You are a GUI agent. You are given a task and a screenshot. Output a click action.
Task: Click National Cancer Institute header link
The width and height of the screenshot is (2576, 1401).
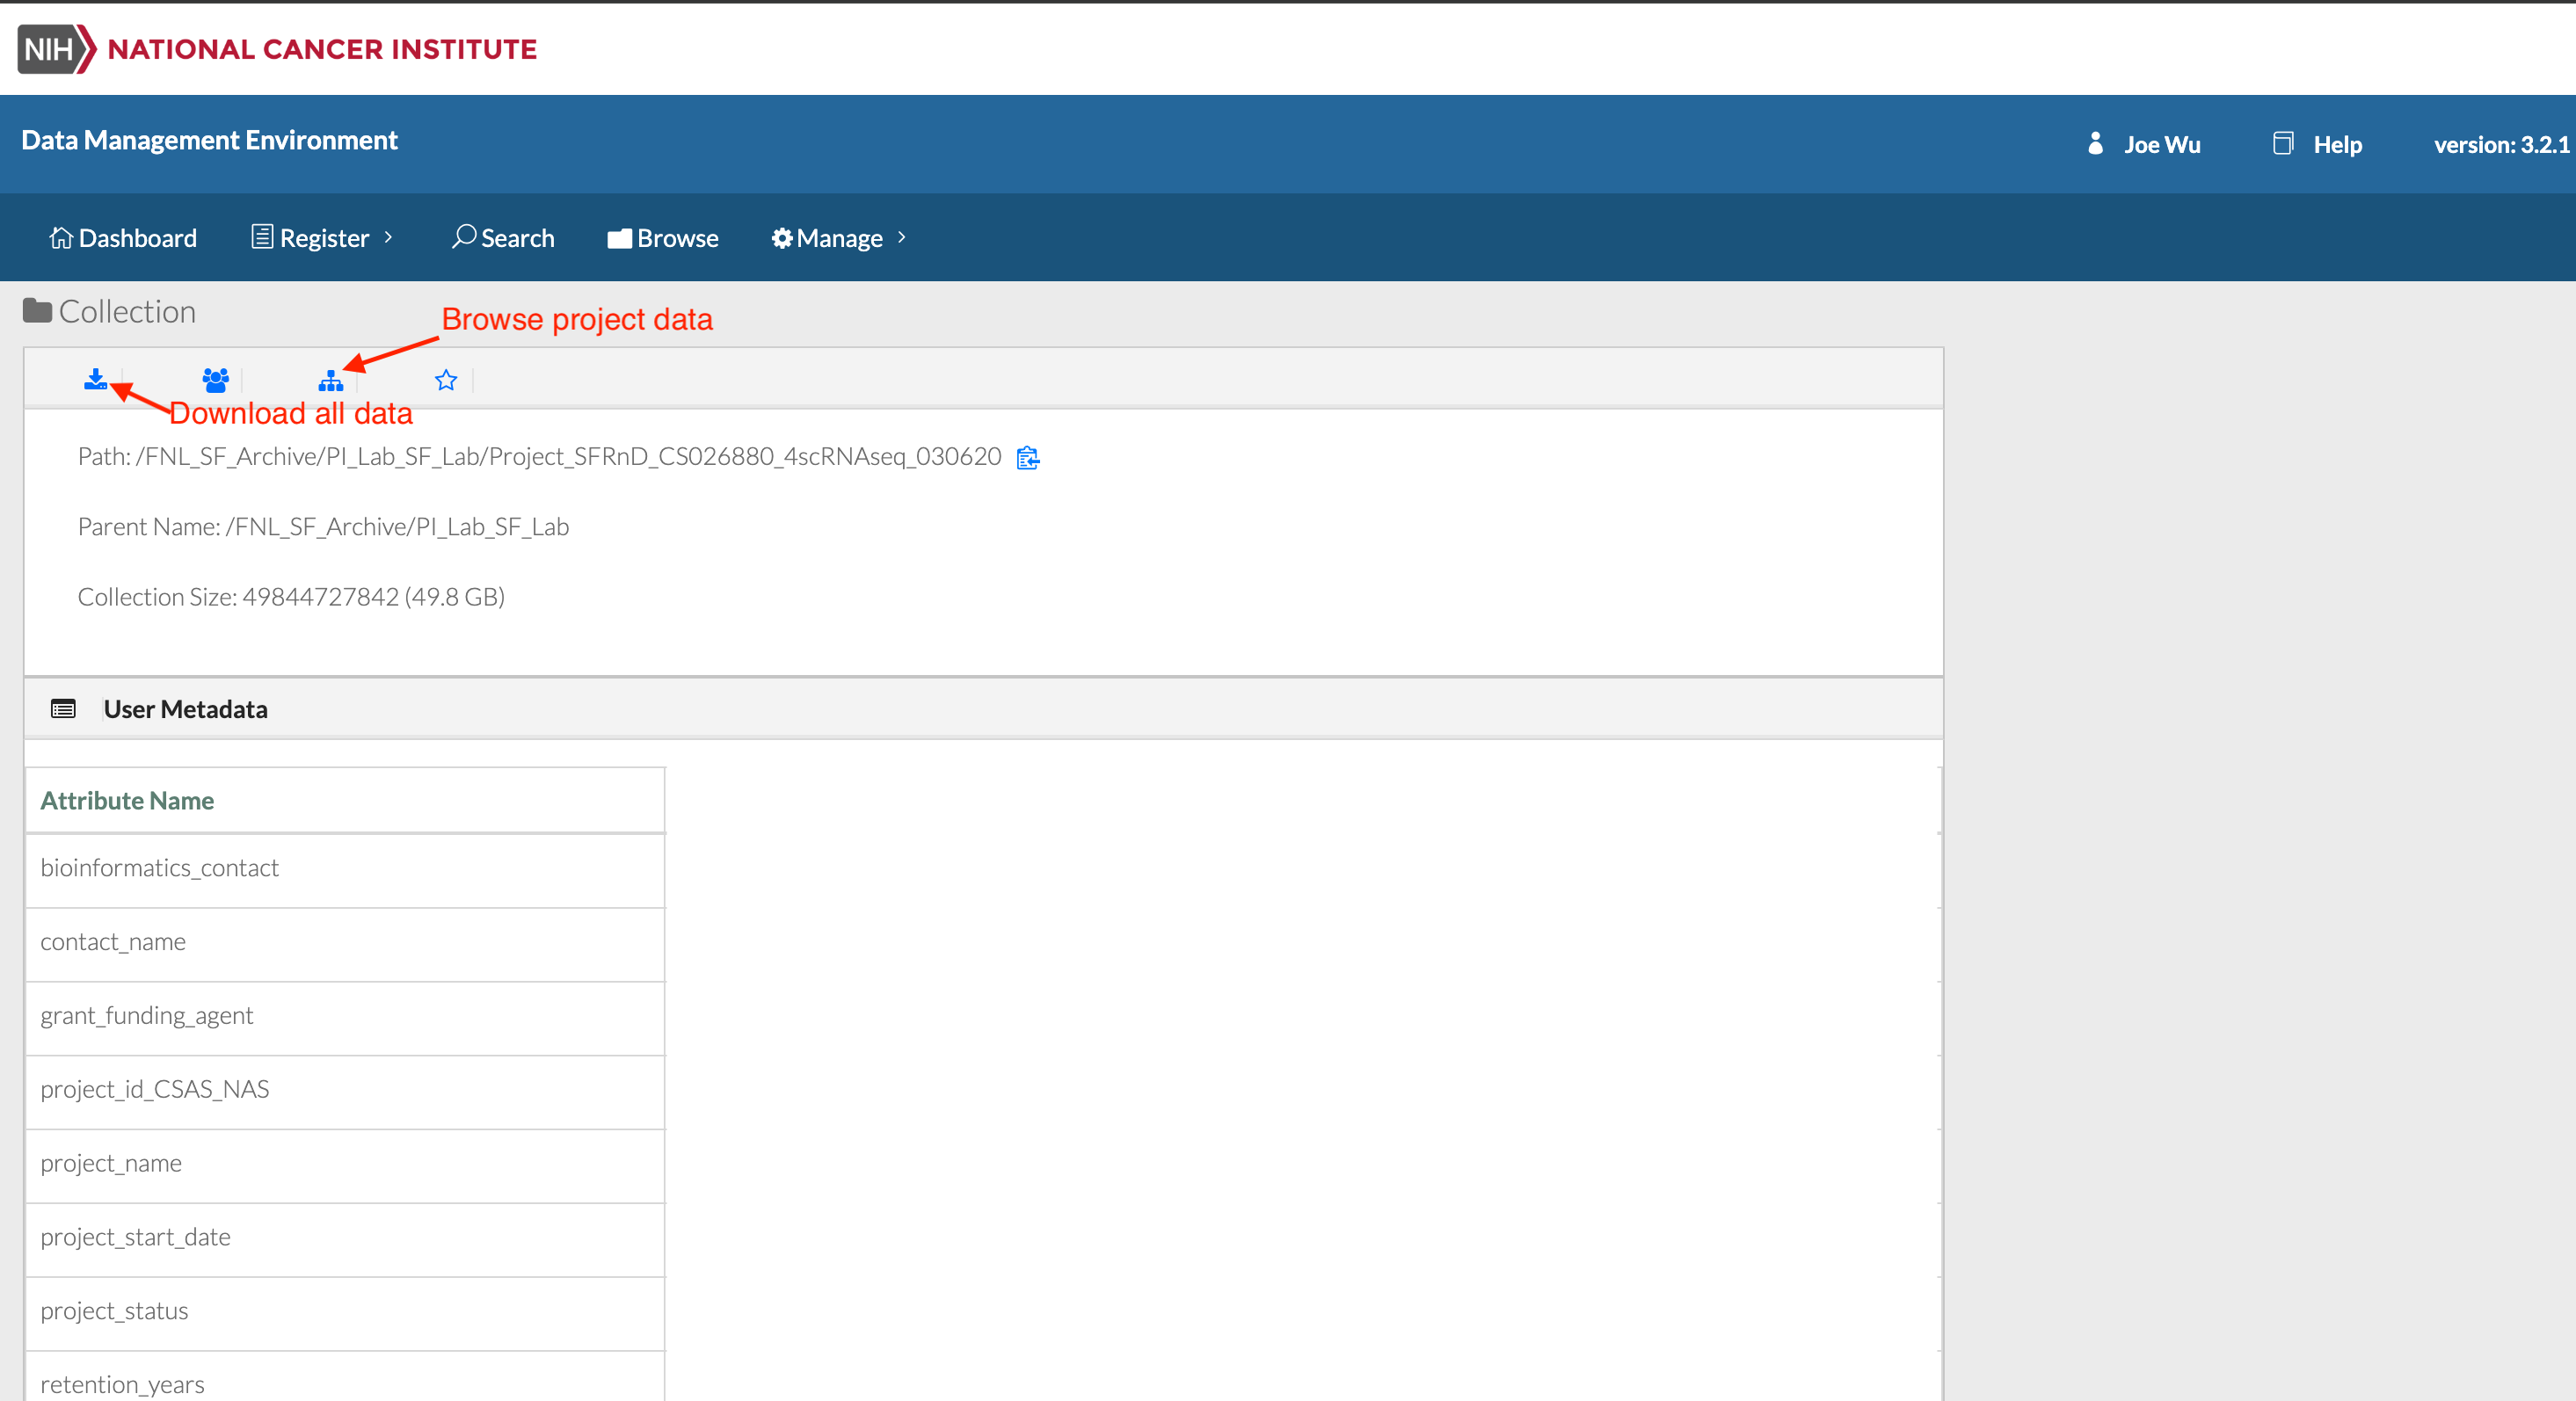322,49
